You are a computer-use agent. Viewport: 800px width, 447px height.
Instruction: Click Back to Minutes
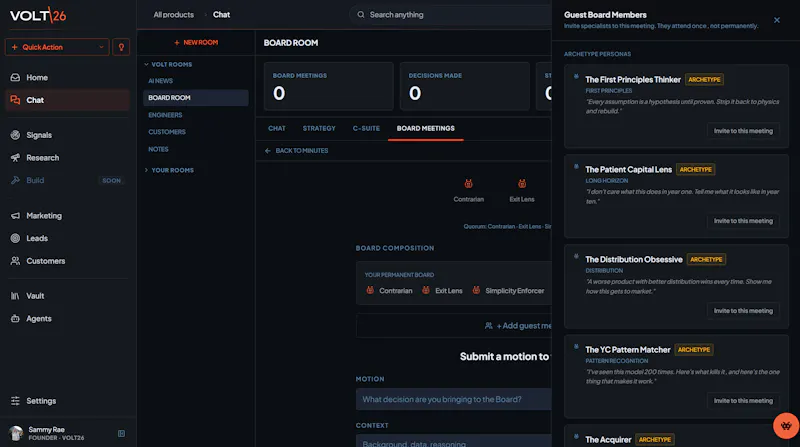coord(296,151)
